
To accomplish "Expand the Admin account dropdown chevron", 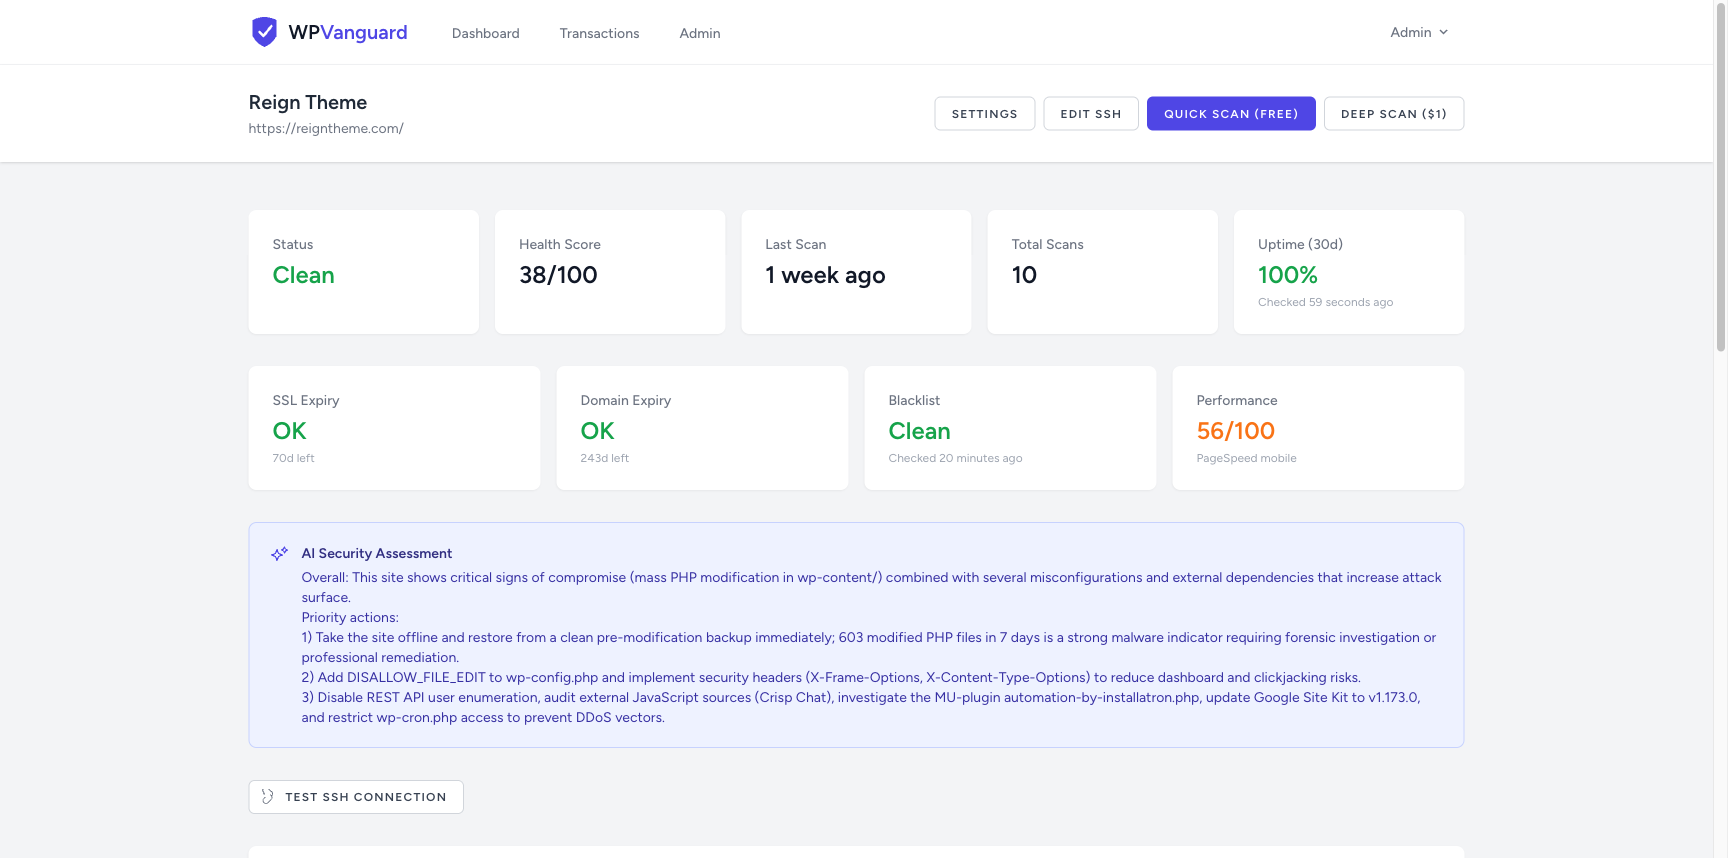I will click(1443, 32).
